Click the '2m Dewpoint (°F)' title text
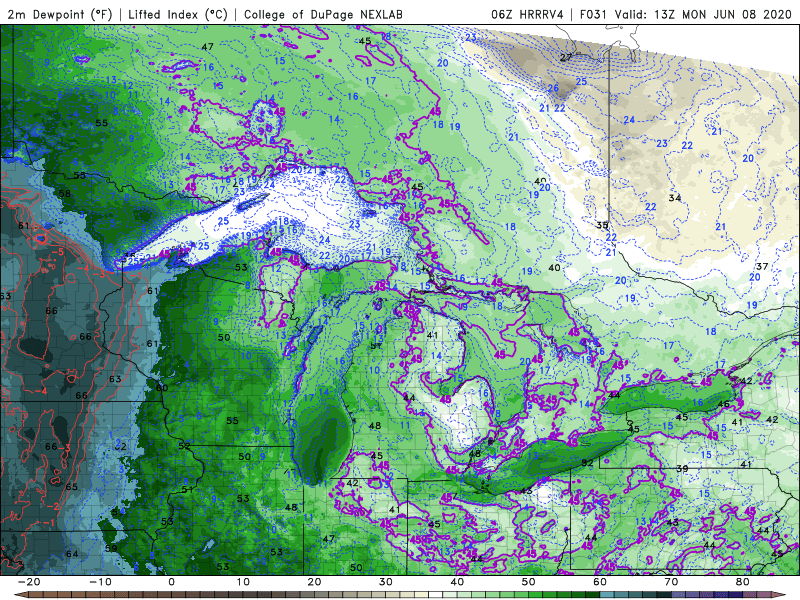 60,14
